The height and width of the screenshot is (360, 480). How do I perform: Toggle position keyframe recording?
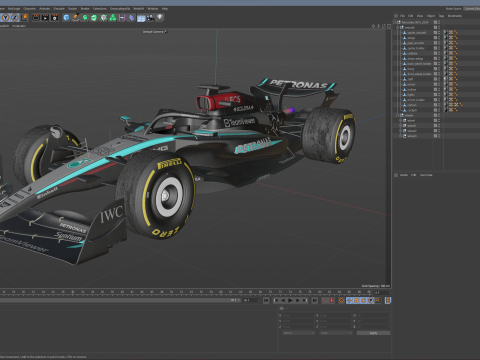349,300
